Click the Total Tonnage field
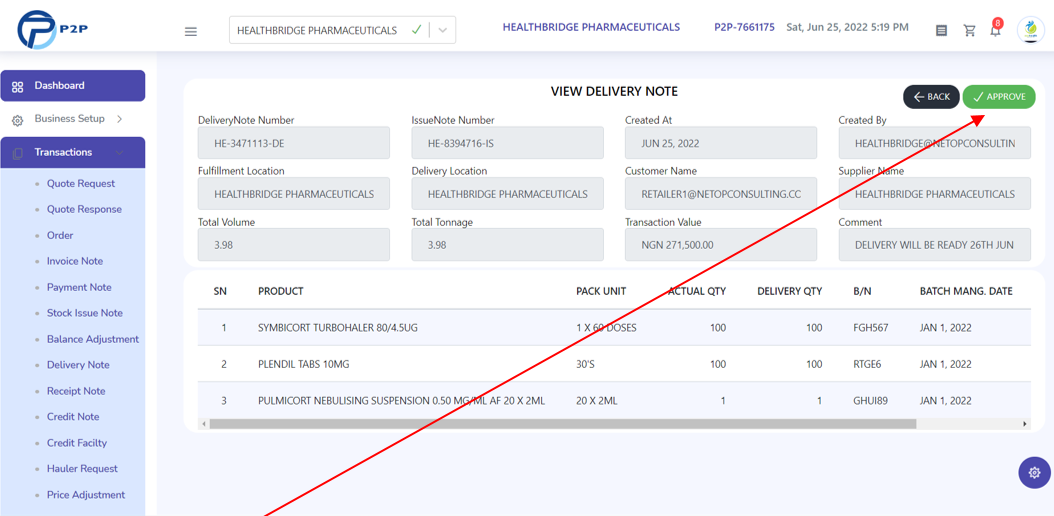 (508, 245)
